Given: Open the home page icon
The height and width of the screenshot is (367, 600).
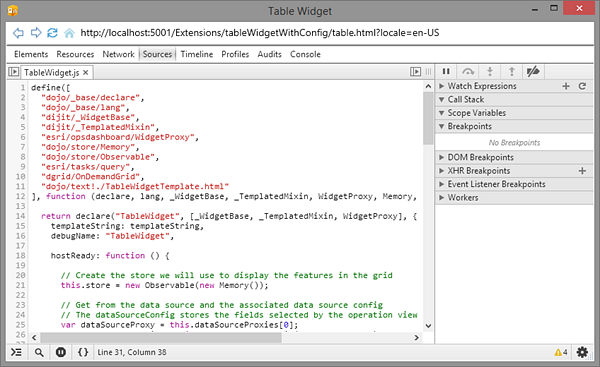Looking at the screenshot, I should [x=69, y=33].
